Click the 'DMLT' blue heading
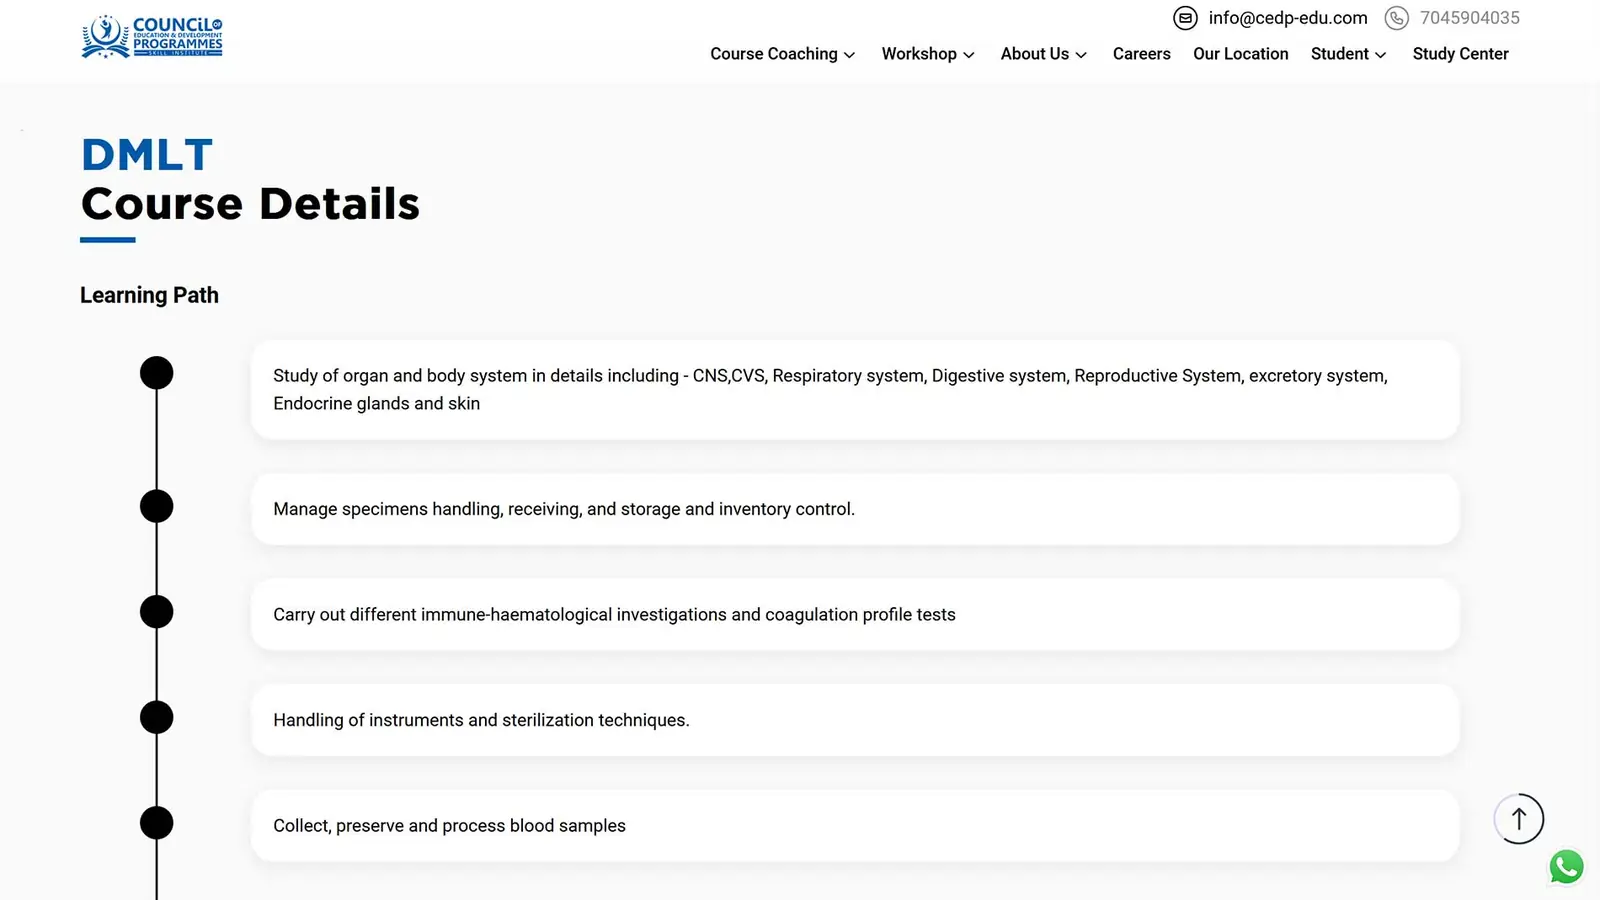 pyautogui.click(x=147, y=155)
